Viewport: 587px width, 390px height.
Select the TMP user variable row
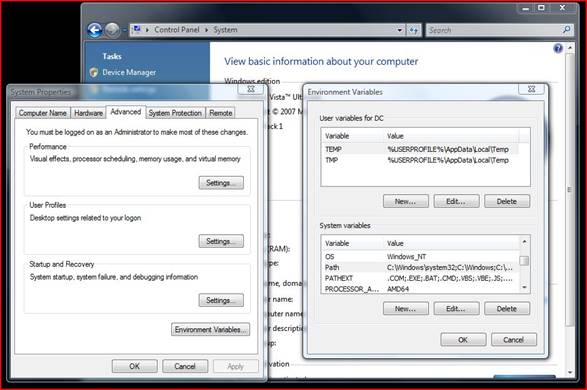tap(420, 160)
